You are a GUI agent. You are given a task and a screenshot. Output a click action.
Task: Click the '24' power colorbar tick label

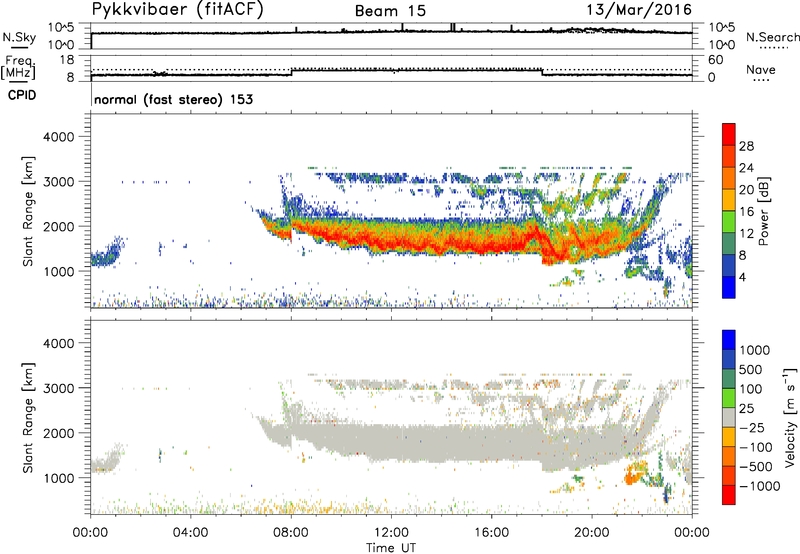pyautogui.click(x=746, y=168)
